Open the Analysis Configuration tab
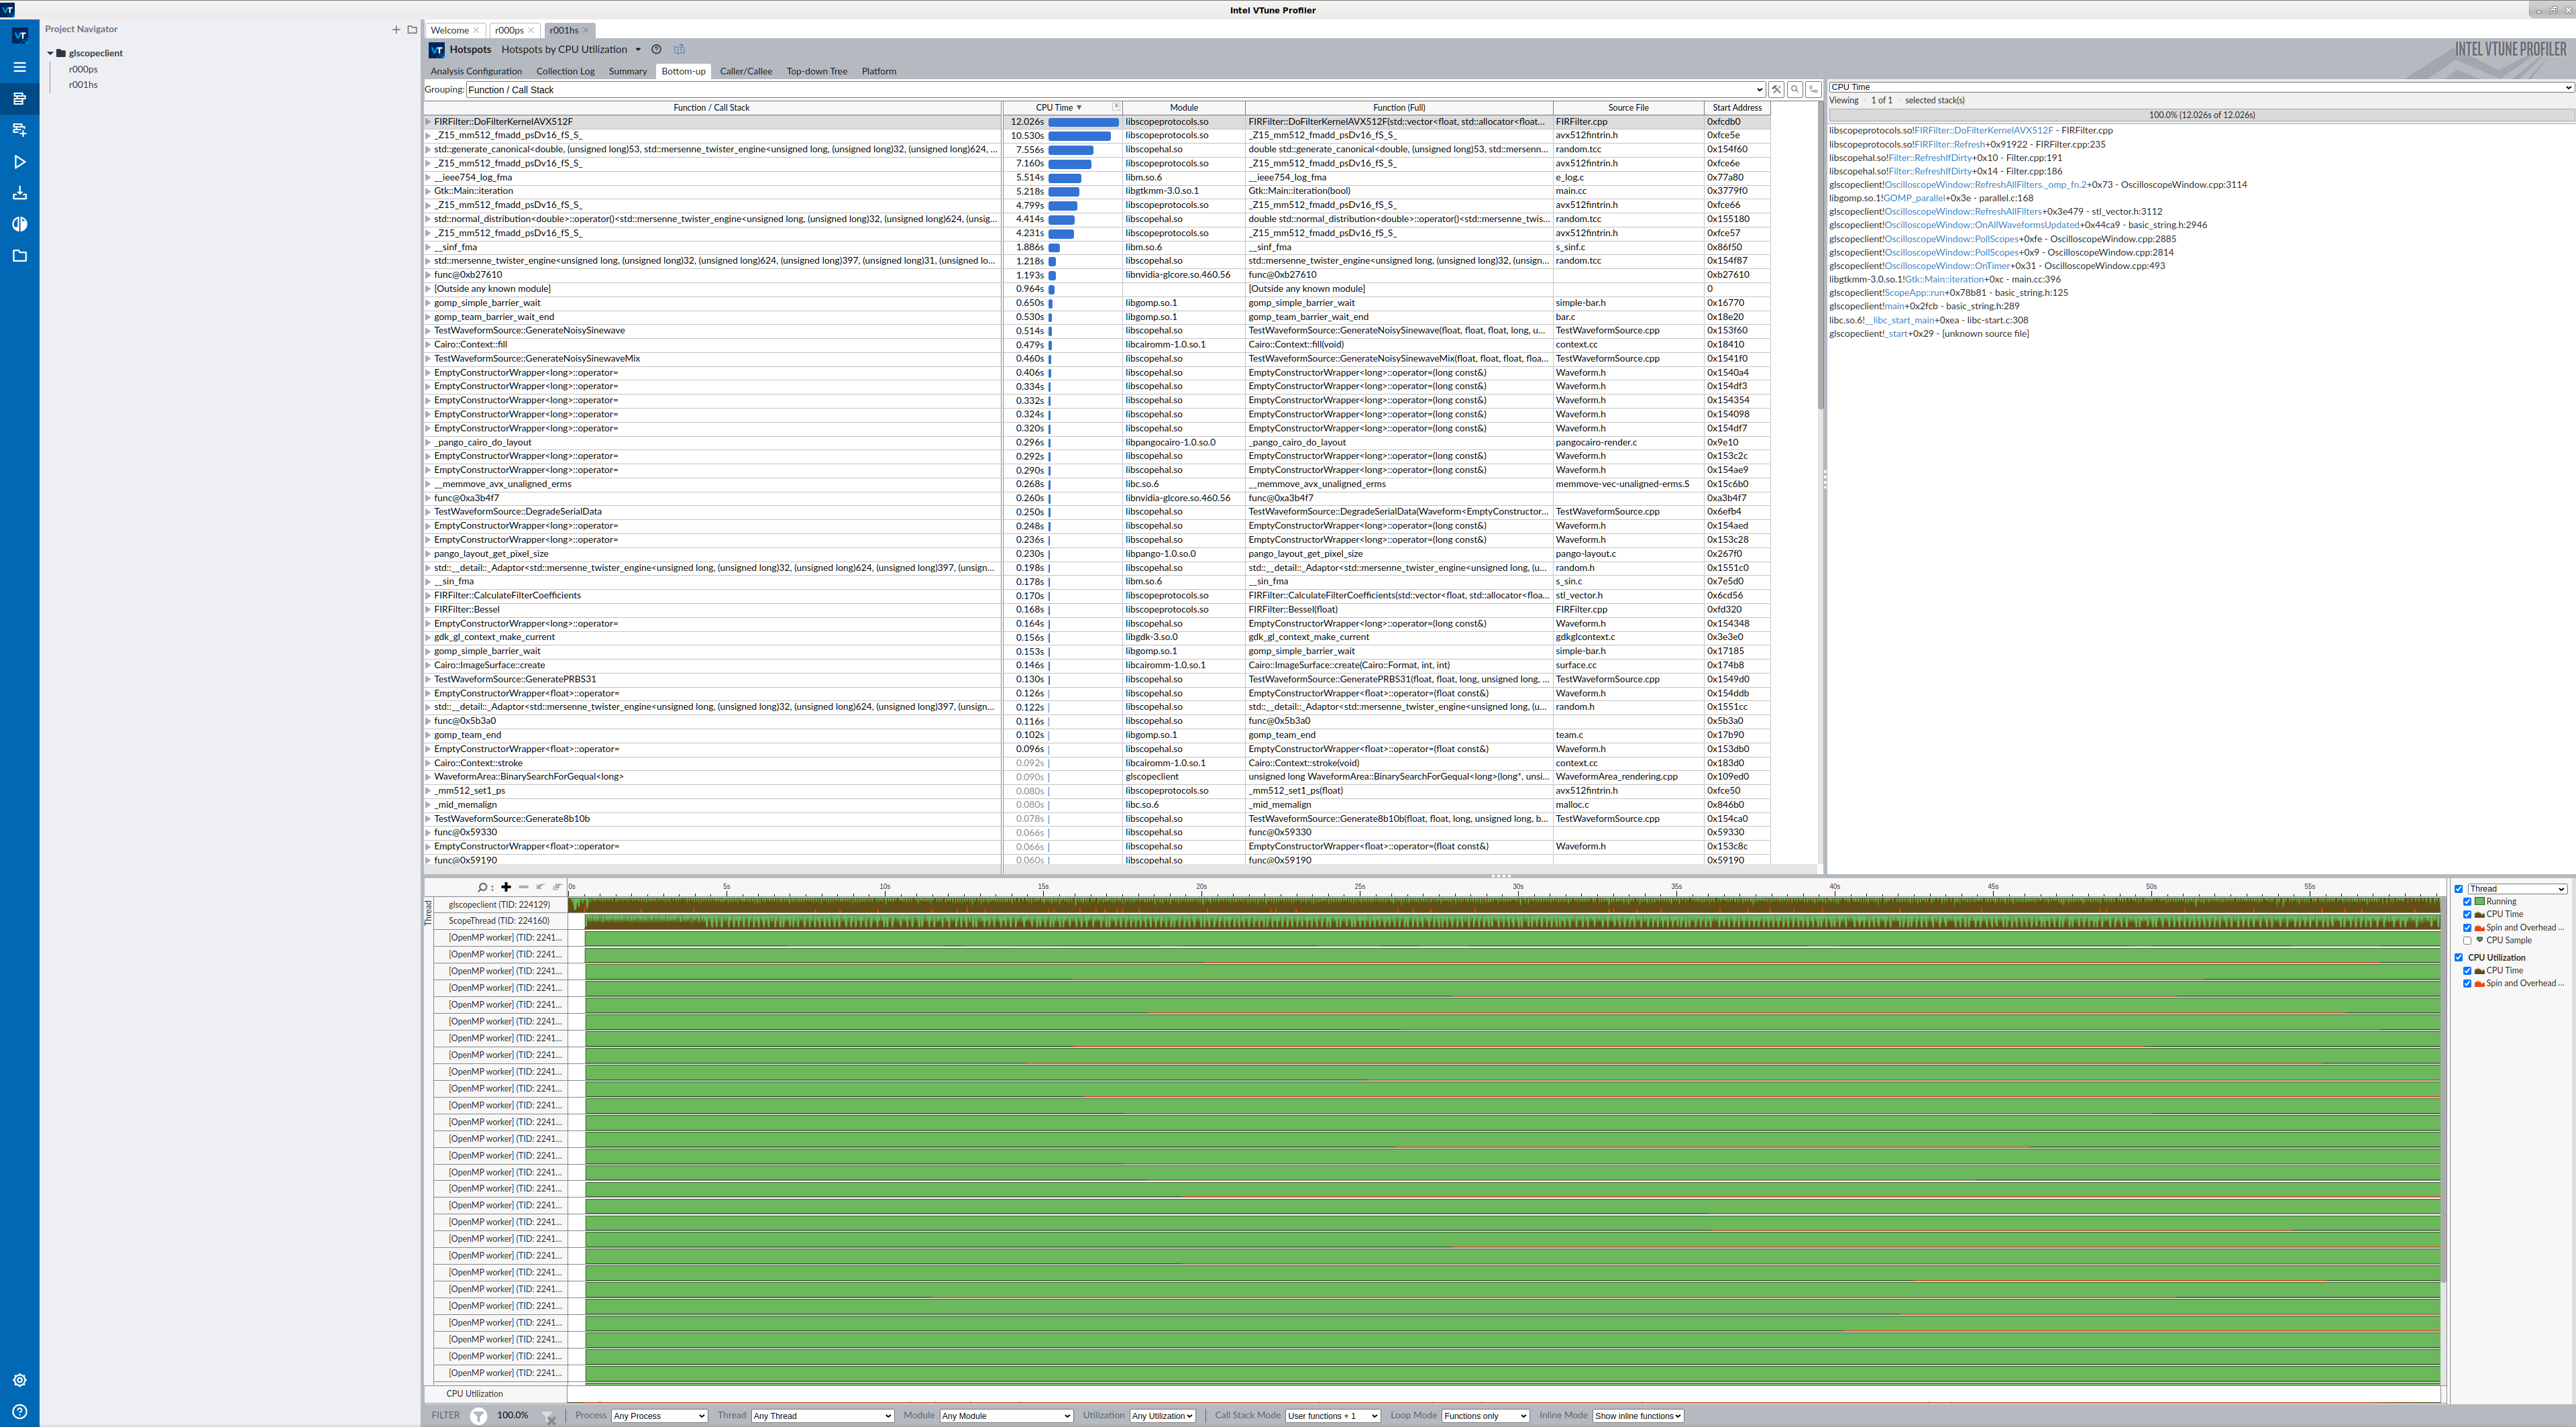Screen dimensions: 2576x1427 (476, 71)
